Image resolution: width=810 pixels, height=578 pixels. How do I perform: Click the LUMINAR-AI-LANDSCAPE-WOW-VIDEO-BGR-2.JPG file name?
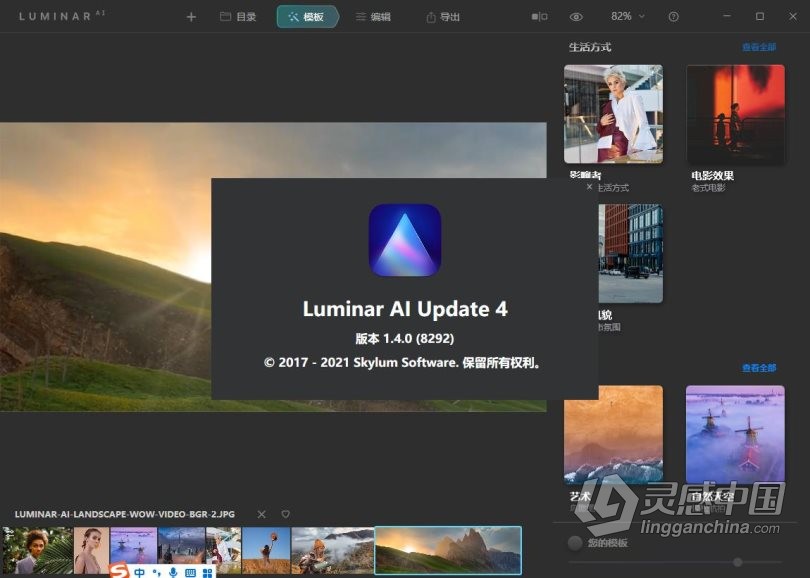coord(124,514)
